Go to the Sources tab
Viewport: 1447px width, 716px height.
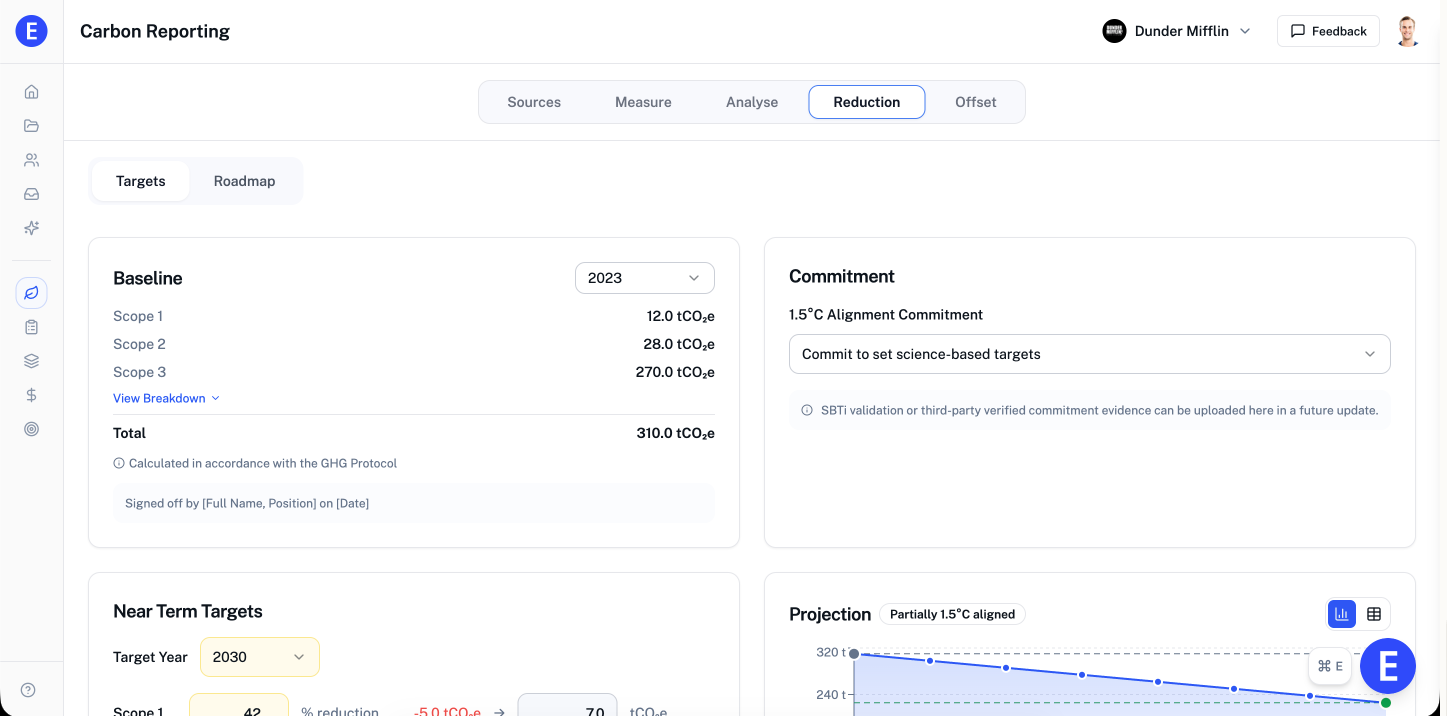point(534,102)
